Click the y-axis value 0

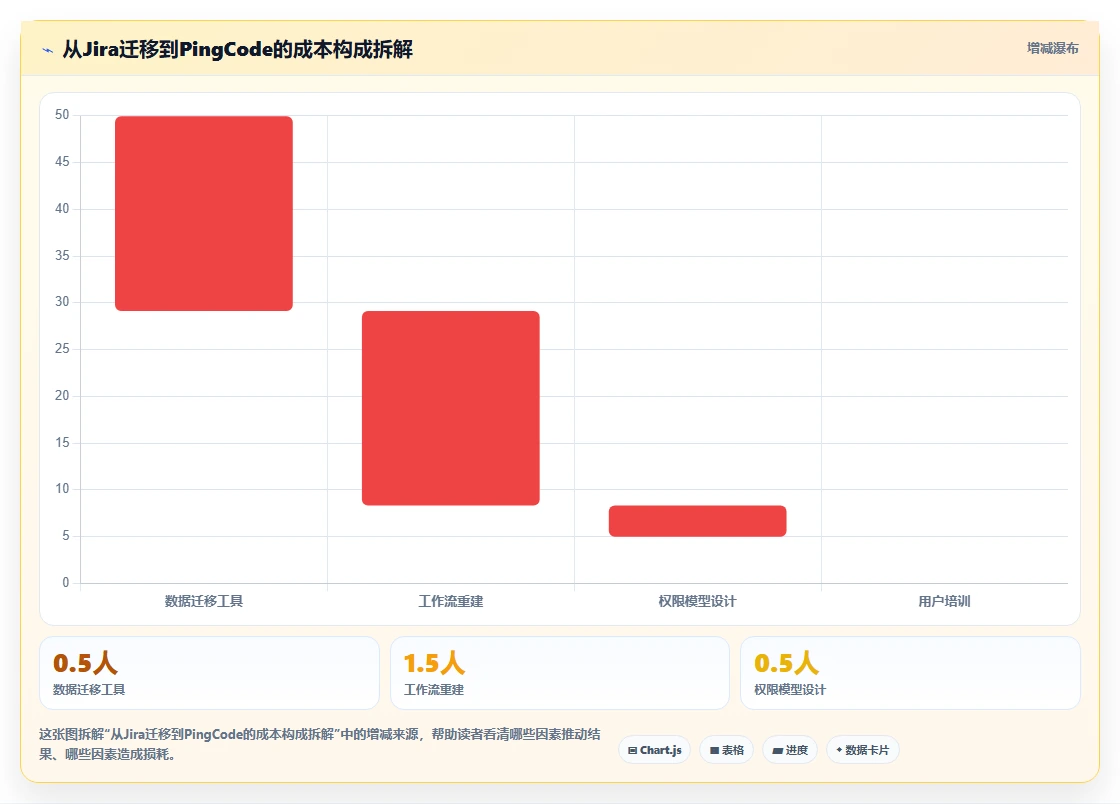[66, 583]
